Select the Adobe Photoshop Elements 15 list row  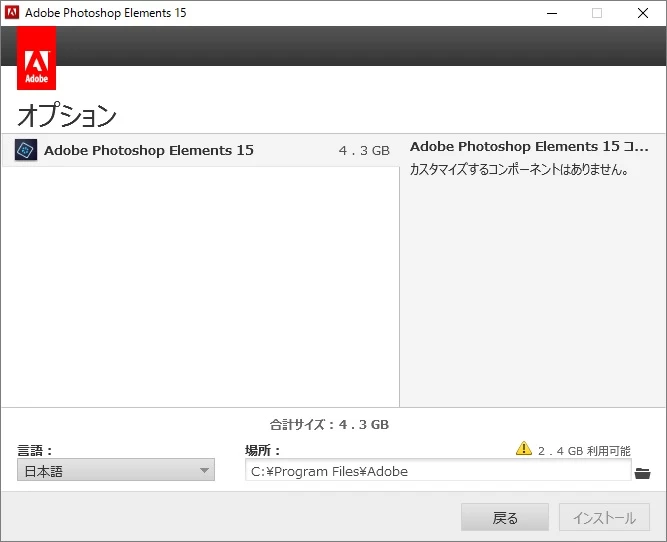pos(200,150)
